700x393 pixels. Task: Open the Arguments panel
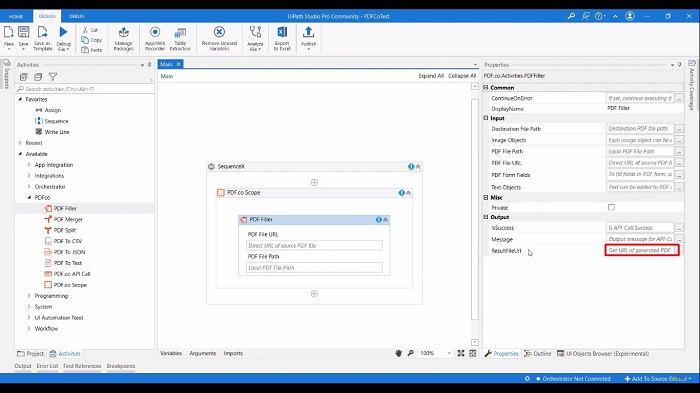click(203, 353)
